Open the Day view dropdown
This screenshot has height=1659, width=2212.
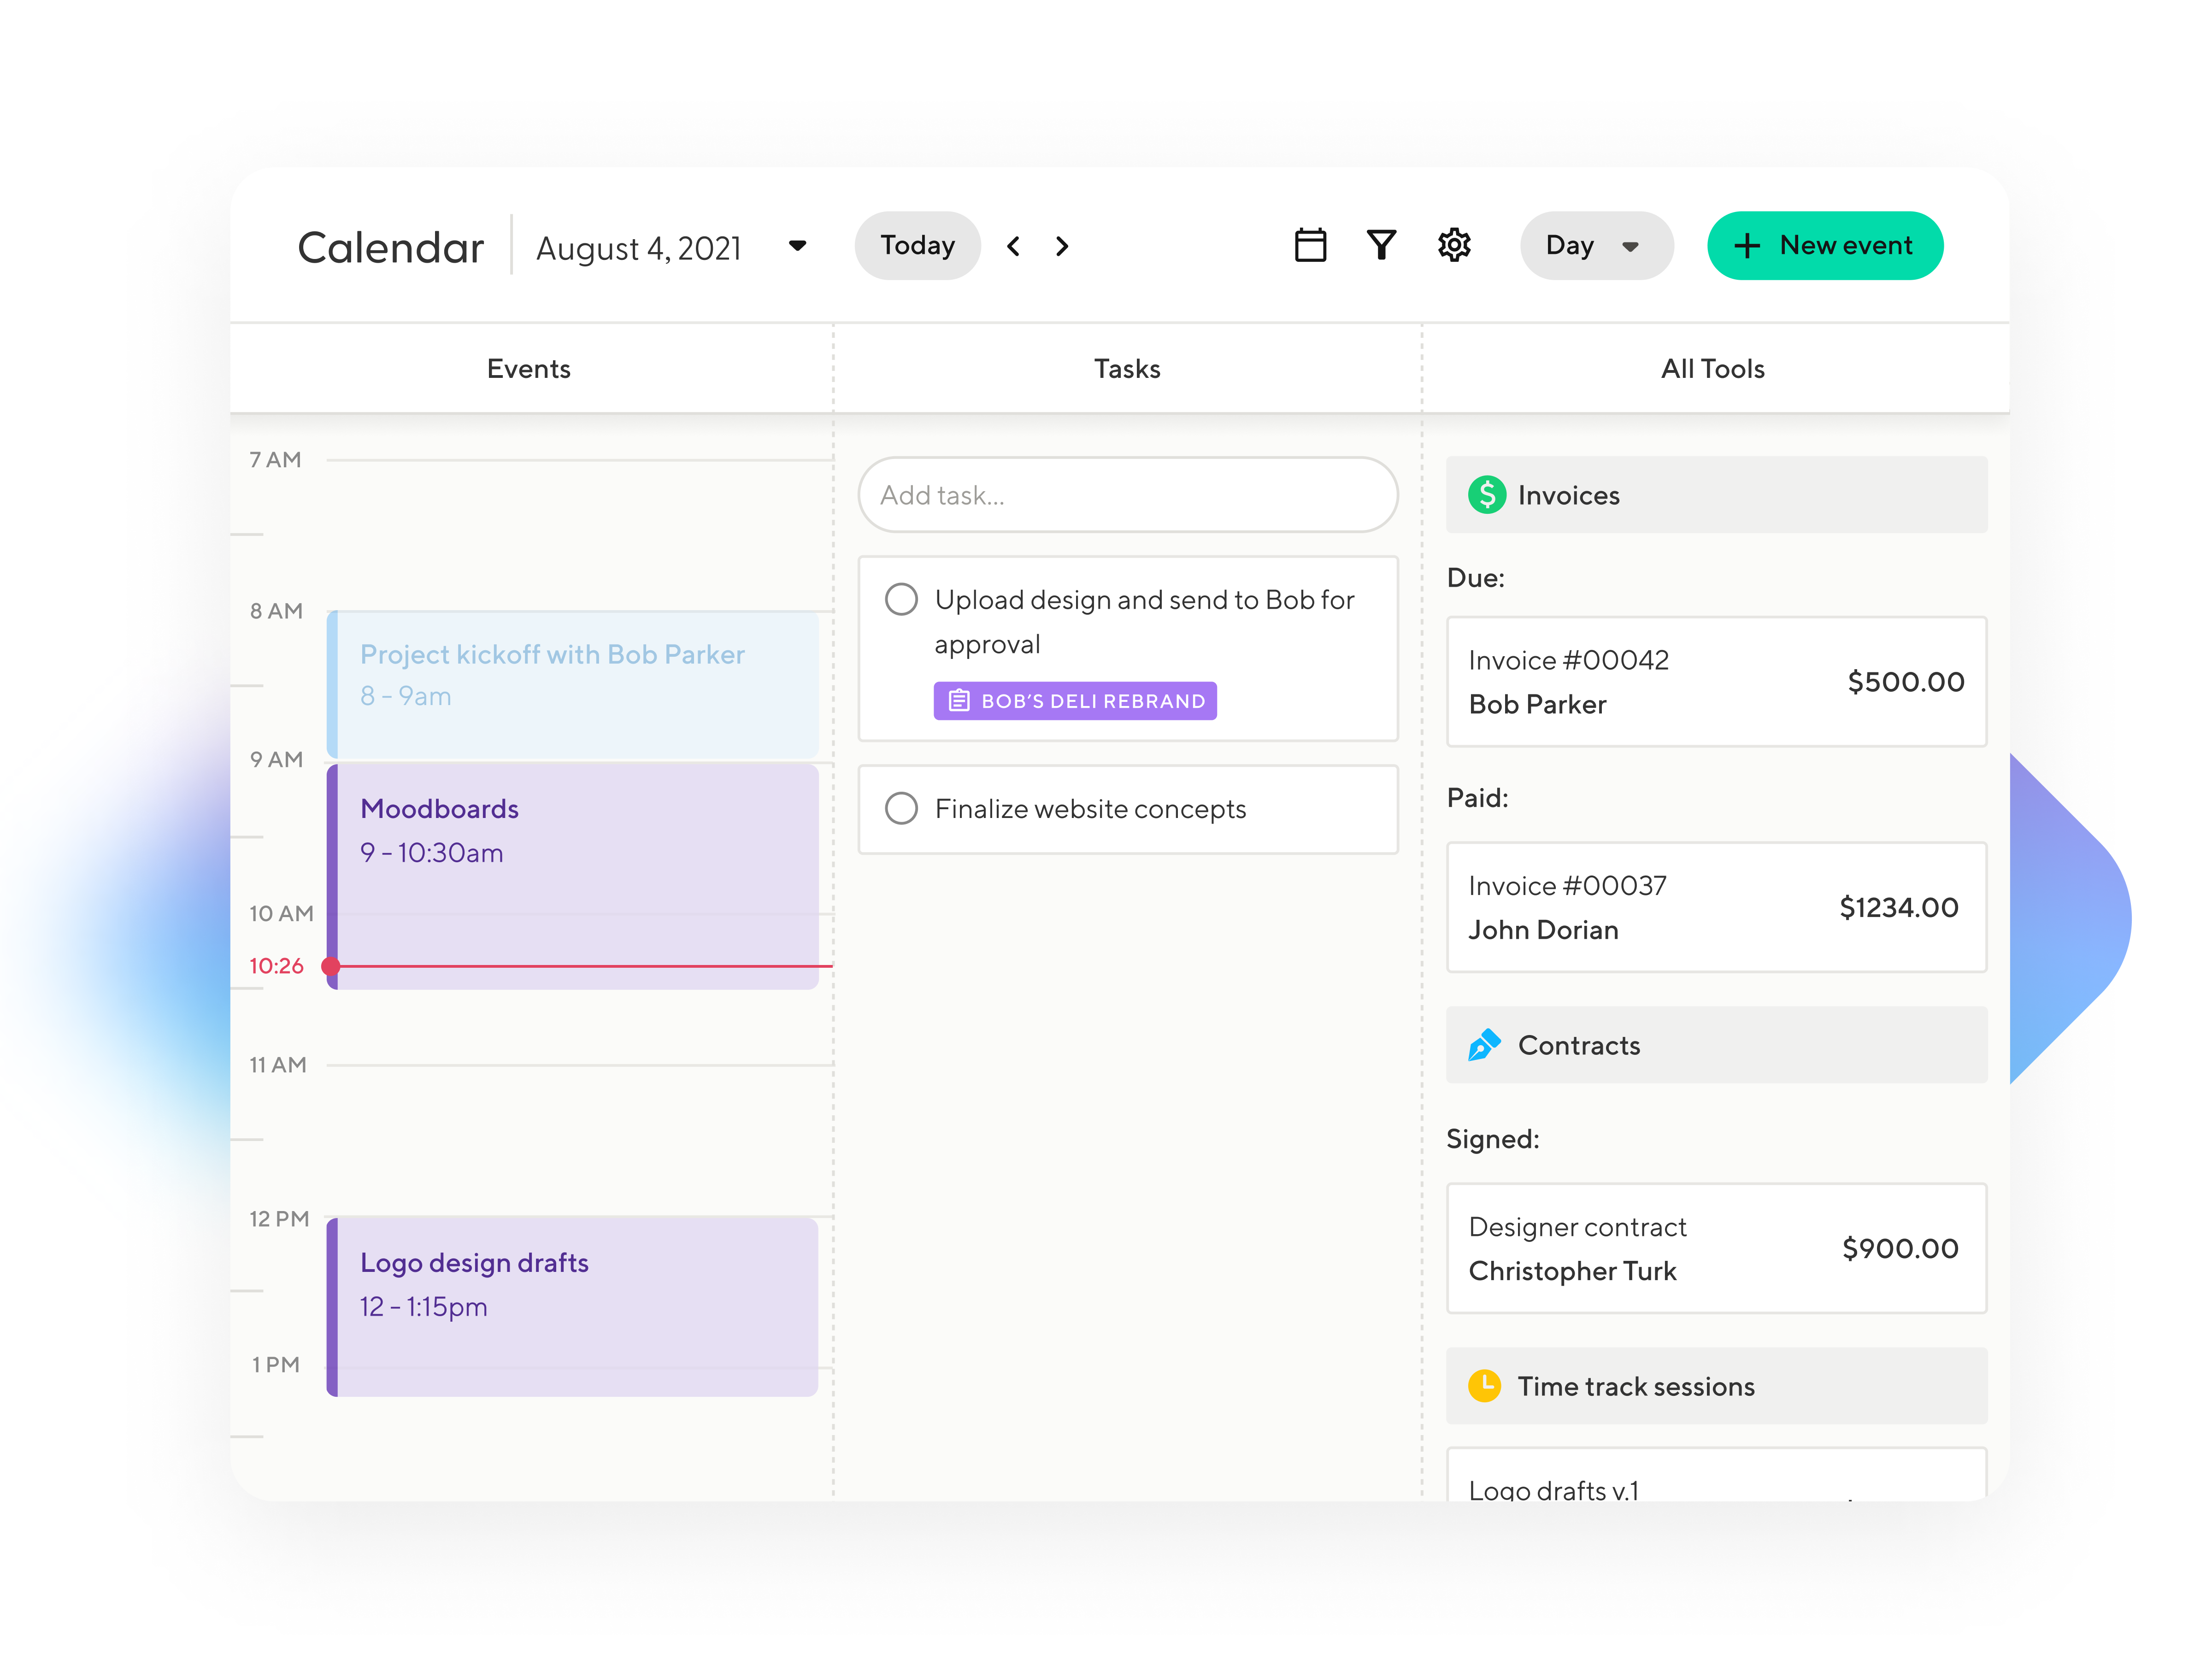point(1596,246)
